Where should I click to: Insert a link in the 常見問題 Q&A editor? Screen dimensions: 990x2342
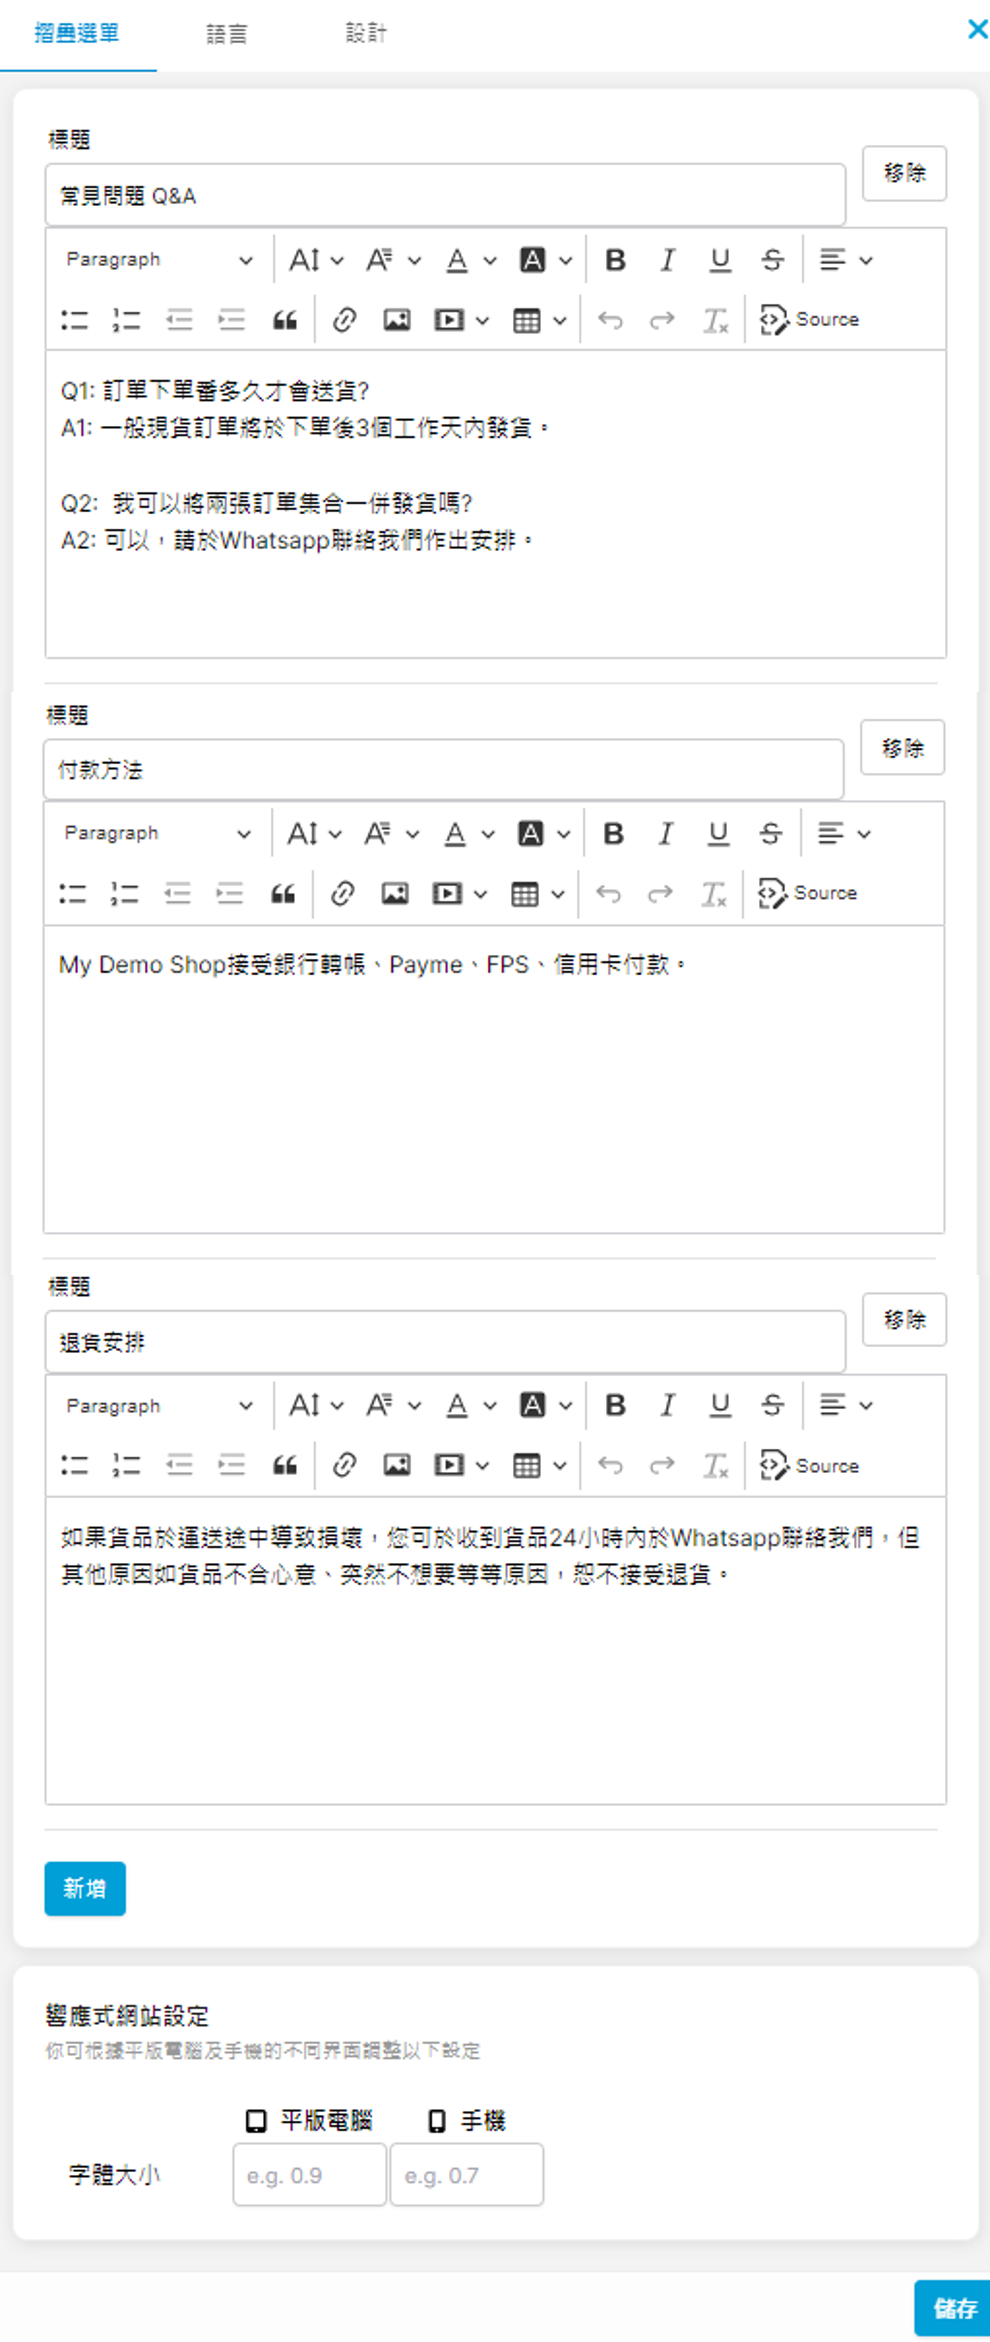(x=344, y=320)
